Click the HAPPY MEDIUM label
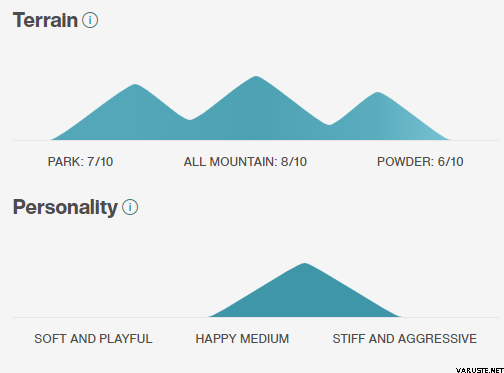 coord(242,339)
